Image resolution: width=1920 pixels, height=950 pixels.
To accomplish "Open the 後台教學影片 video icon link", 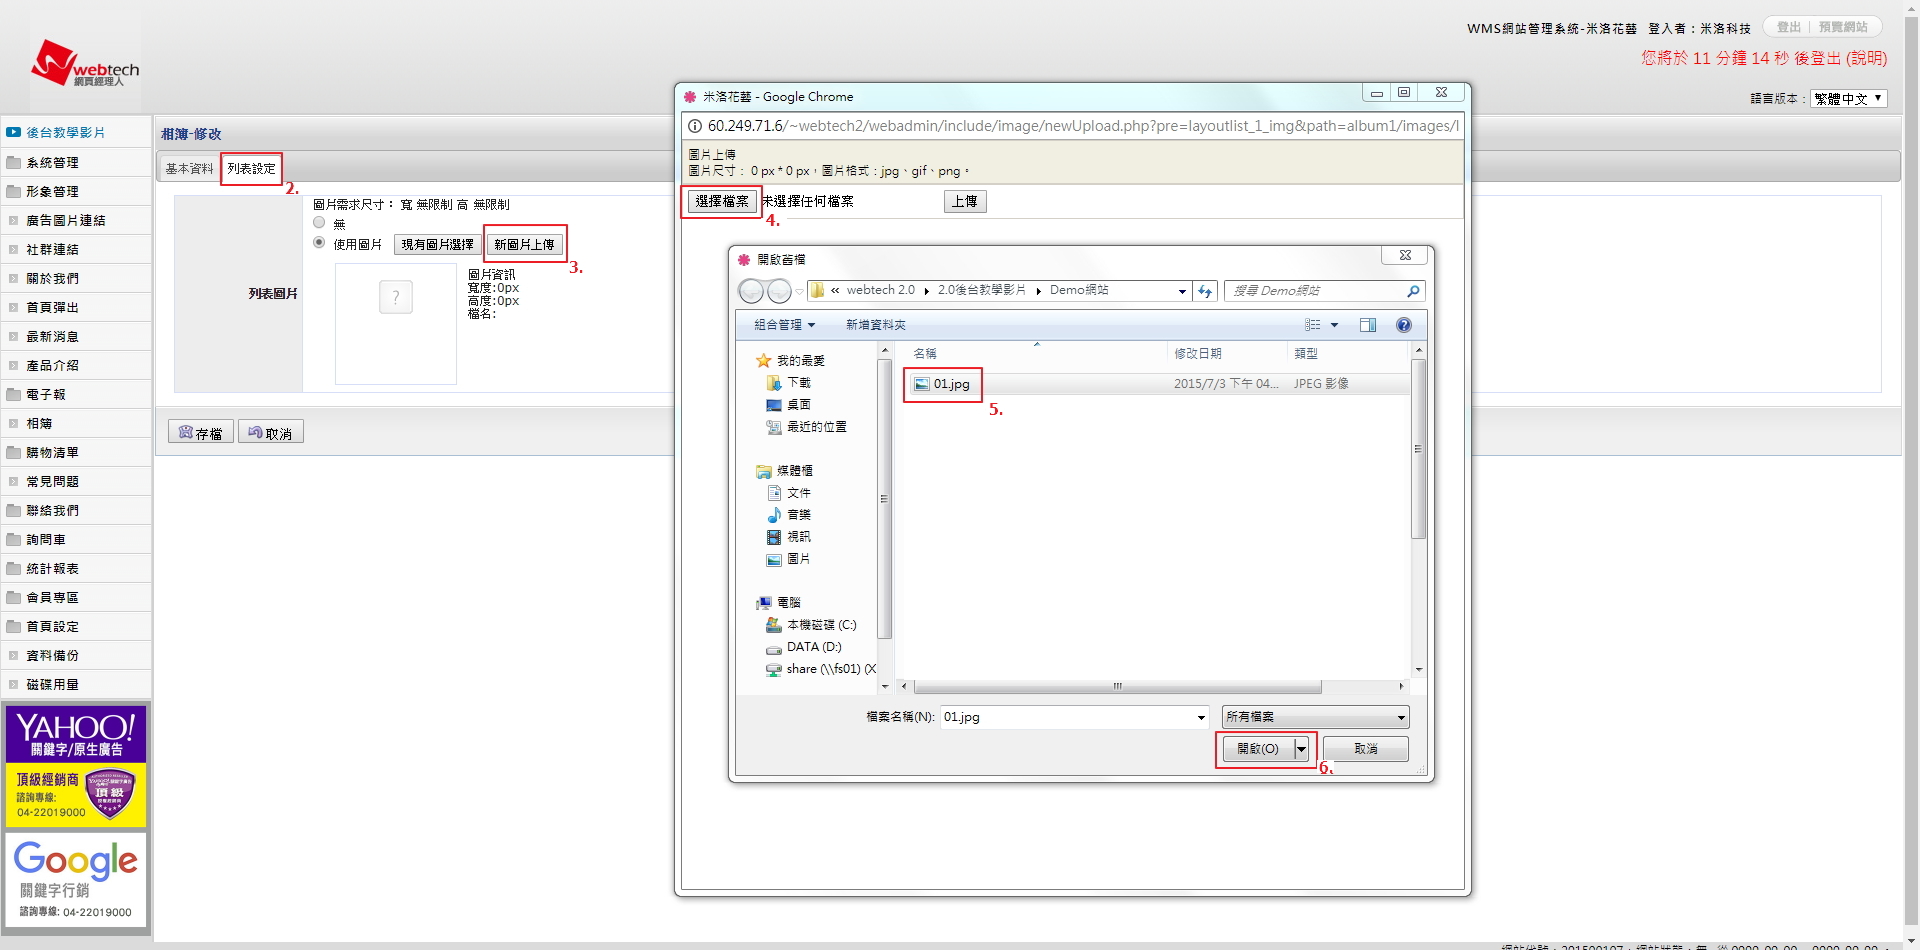I will tap(14, 132).
